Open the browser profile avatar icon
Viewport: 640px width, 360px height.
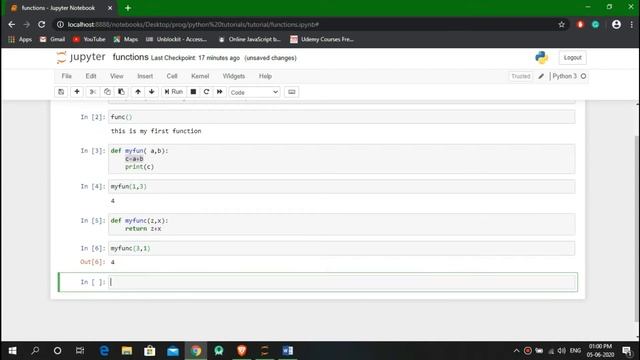pos(616,24)
